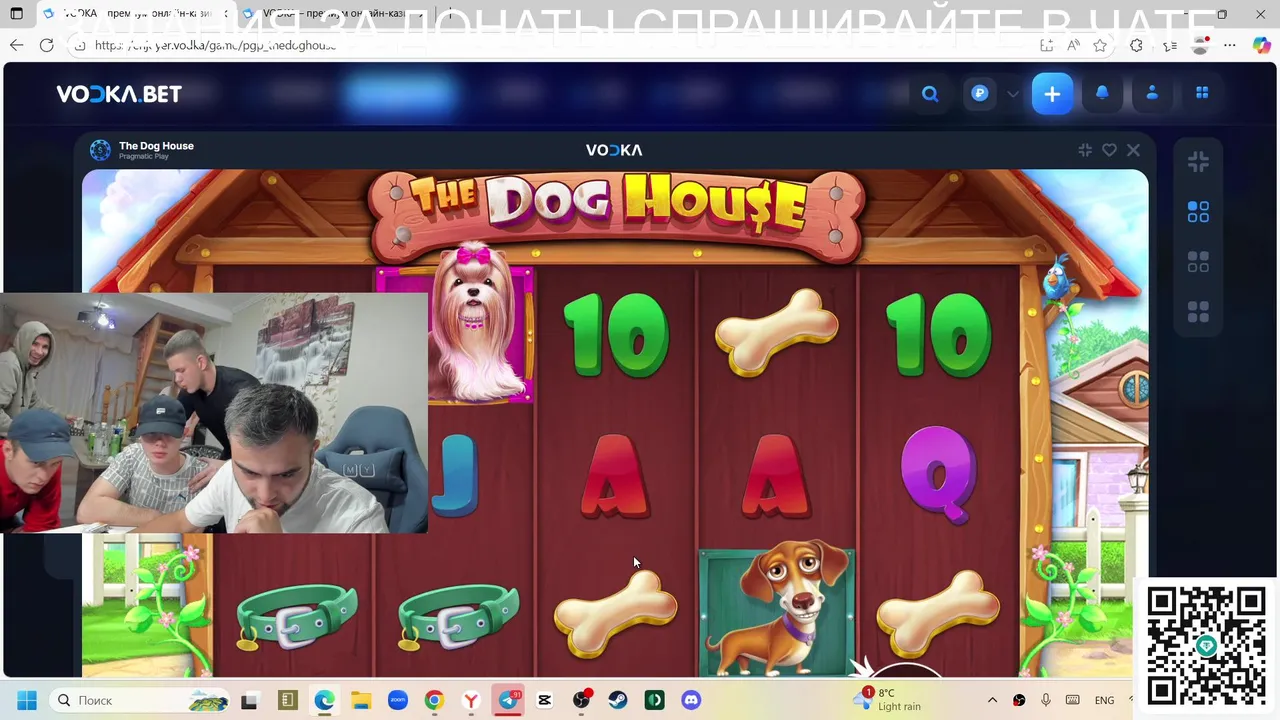
Task: Click the side panel collapse icon
Action: click(x=1198, y=161)
